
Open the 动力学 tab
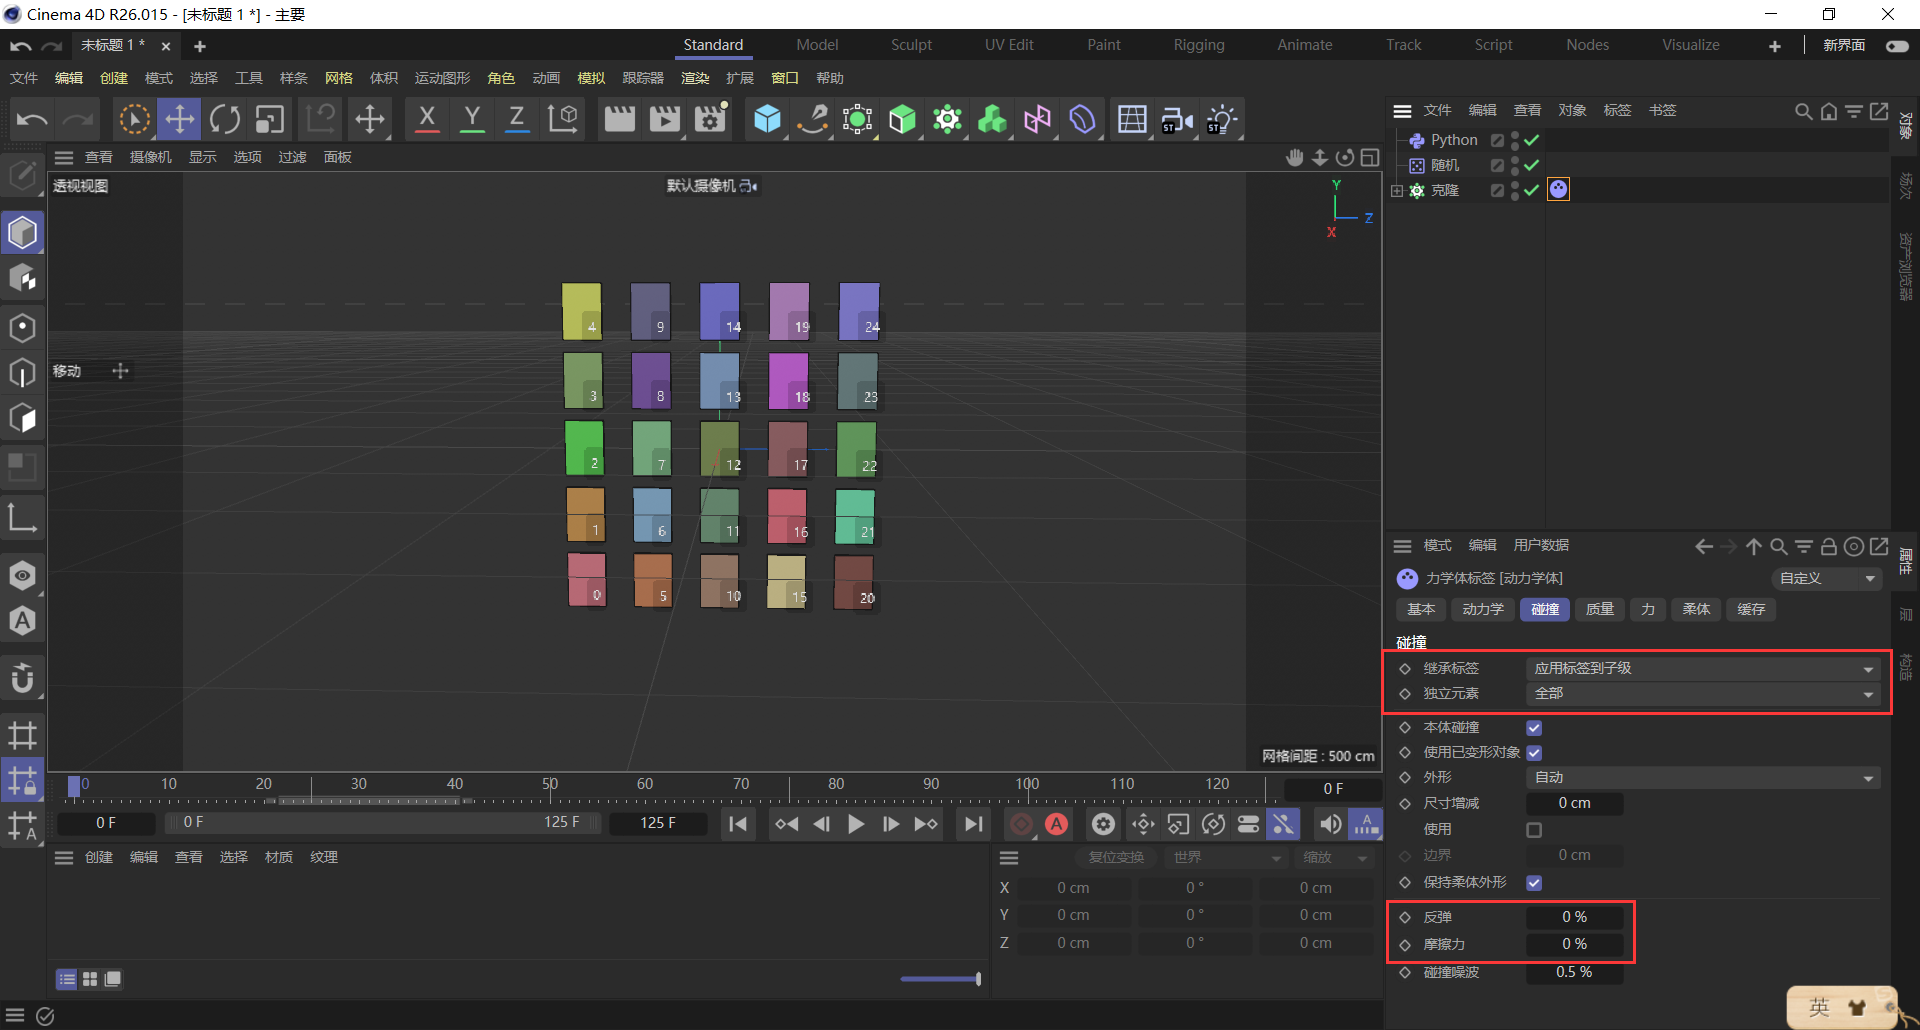pos(1482,610)
